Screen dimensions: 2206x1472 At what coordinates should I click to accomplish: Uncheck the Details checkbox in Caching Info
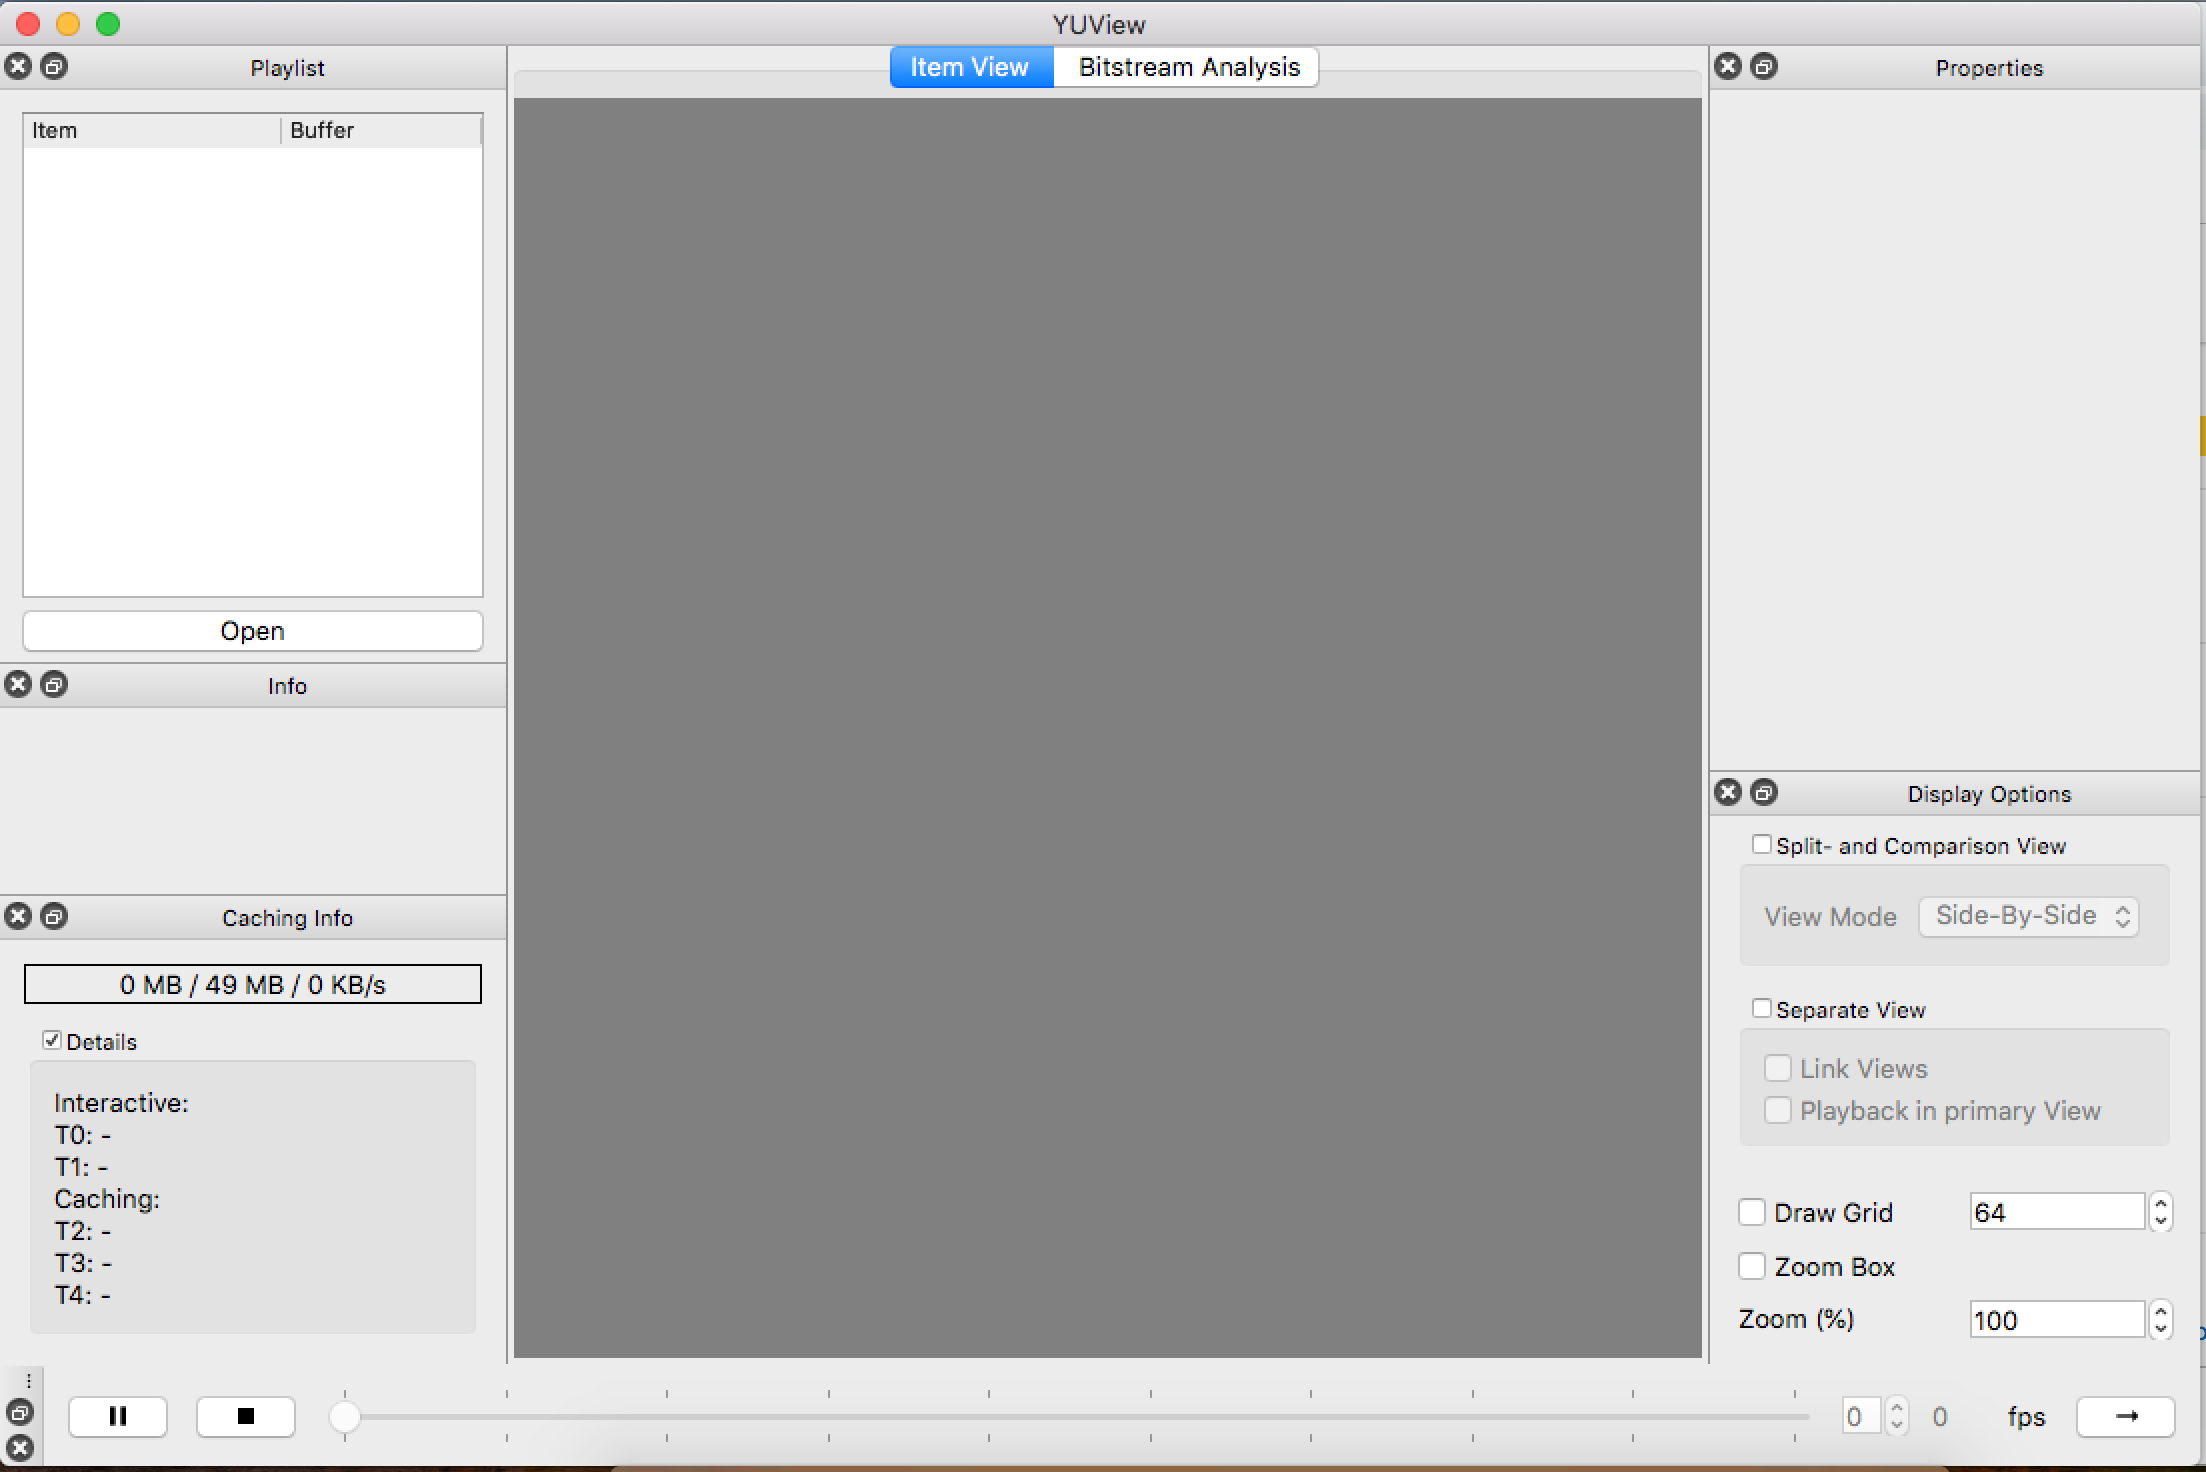52,1040
